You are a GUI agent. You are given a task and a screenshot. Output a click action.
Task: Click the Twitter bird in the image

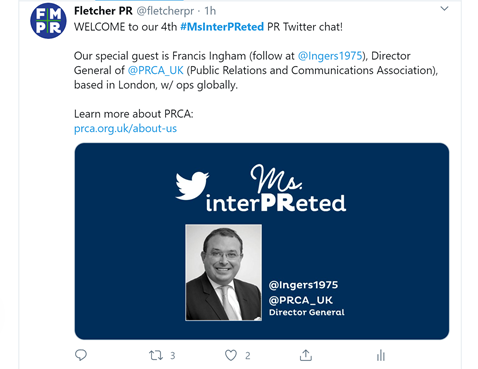click(192, 185)
